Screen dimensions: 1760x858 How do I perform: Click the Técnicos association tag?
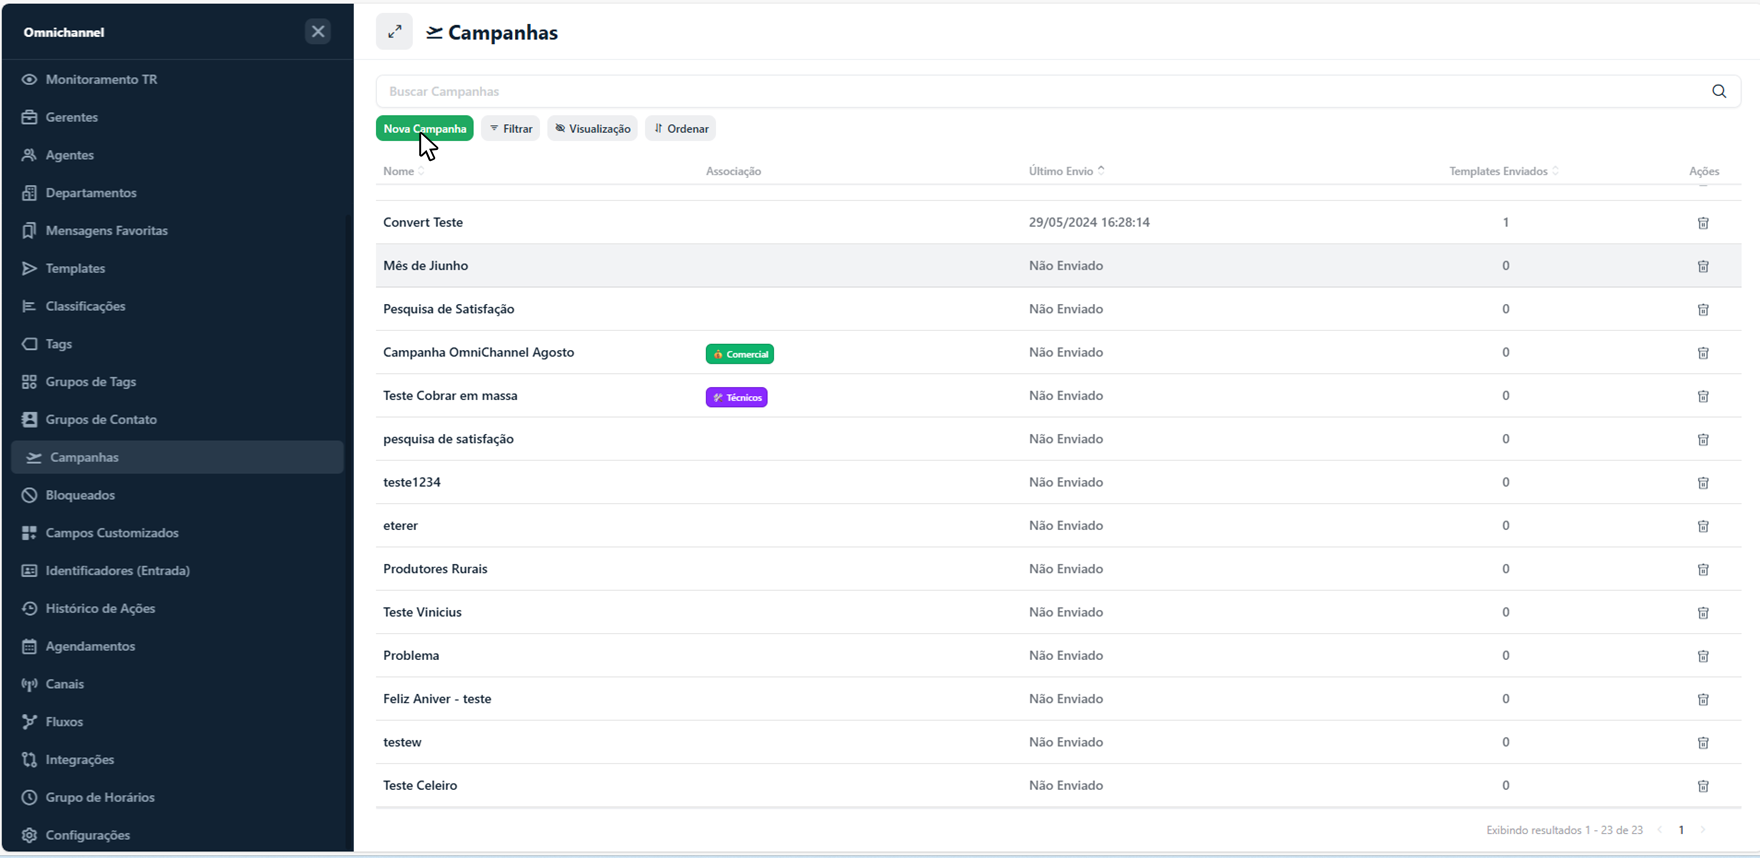tap(737, 397)
